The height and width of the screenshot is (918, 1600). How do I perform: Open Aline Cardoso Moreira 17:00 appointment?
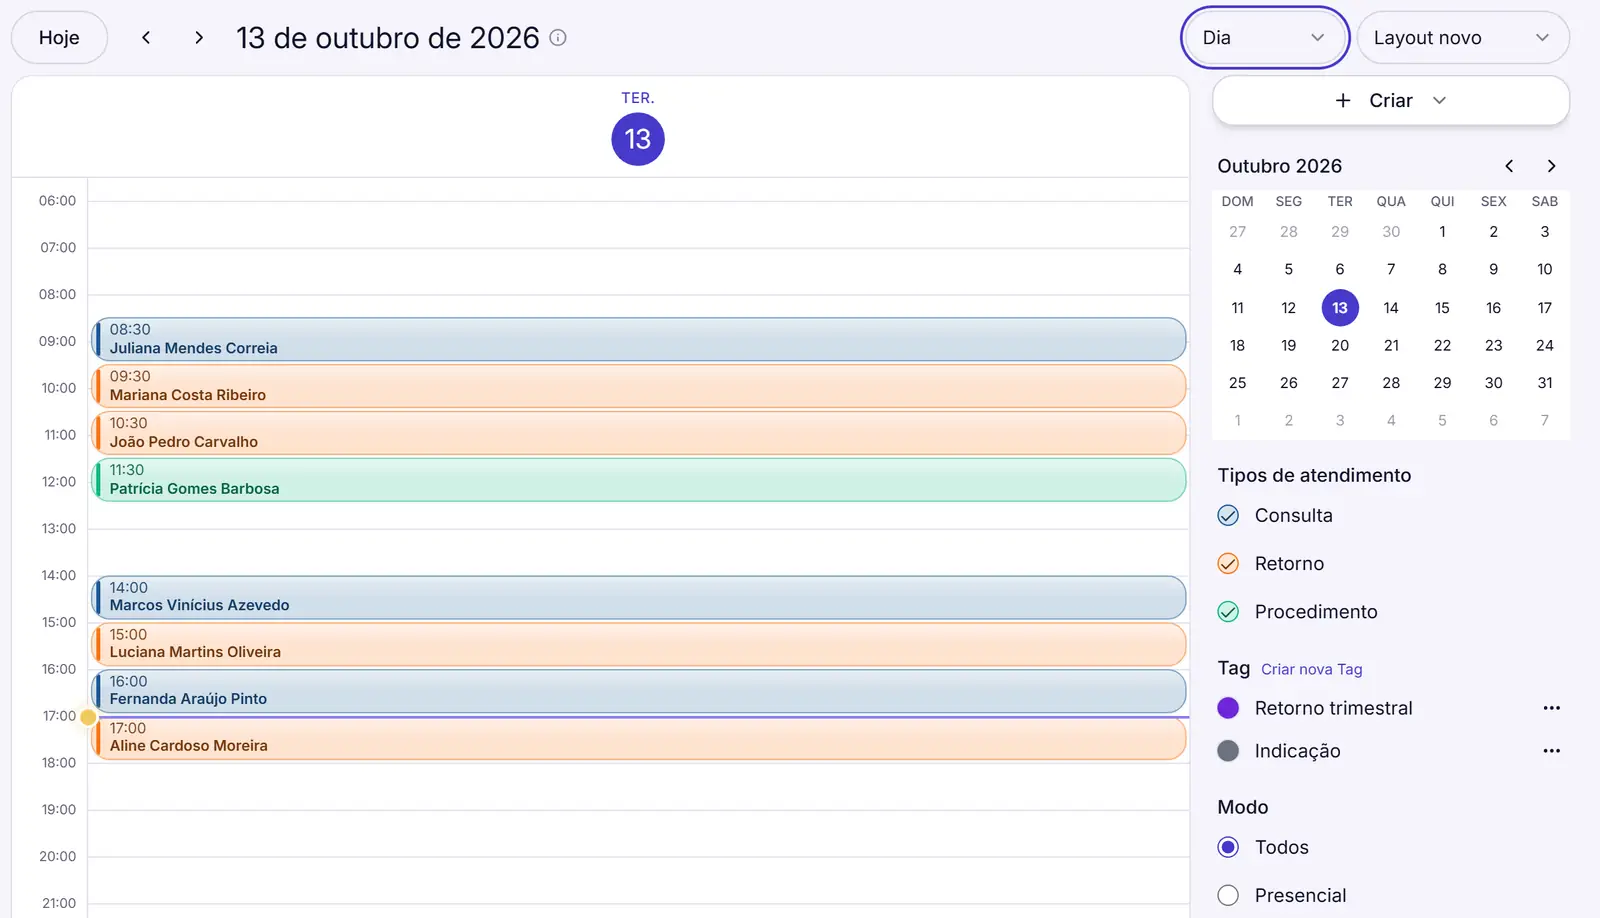pos(639,738)
